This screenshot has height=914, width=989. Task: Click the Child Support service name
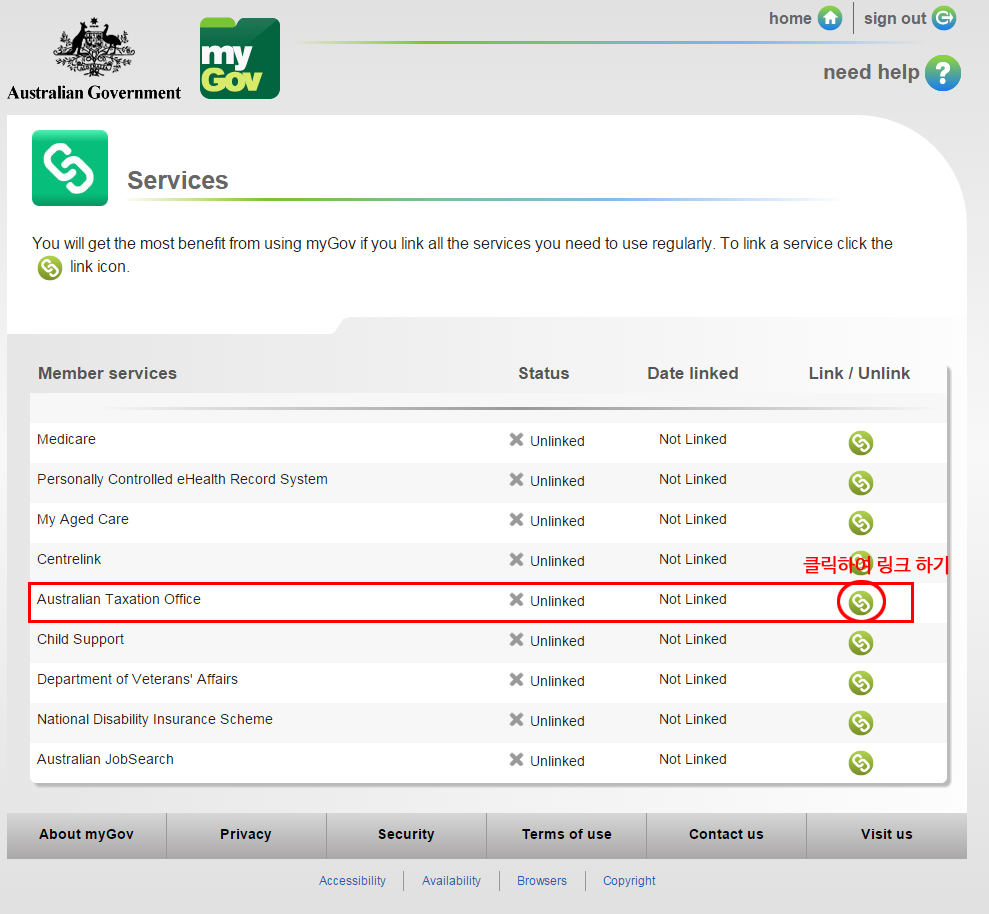click(80, 639)
